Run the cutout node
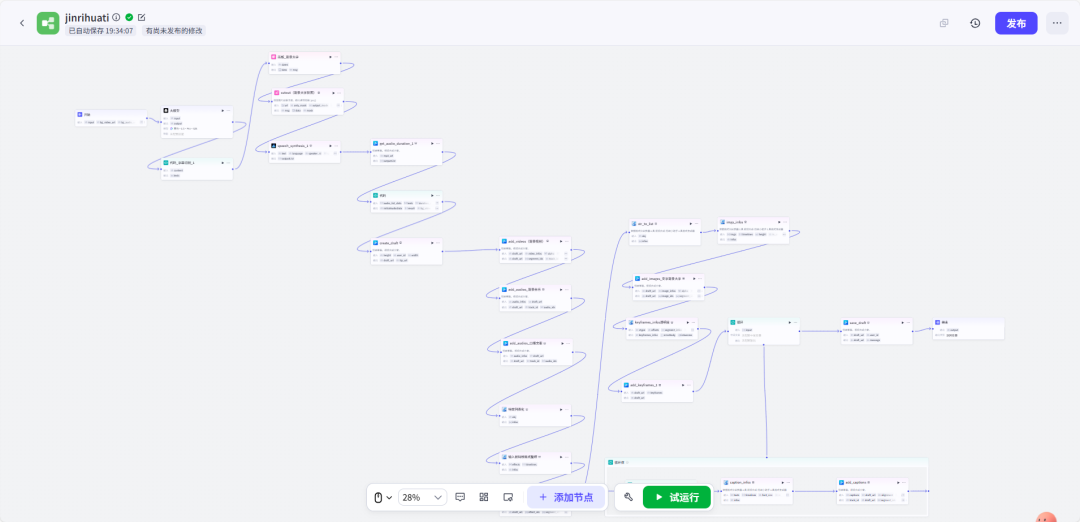 [x=333, y=92]
